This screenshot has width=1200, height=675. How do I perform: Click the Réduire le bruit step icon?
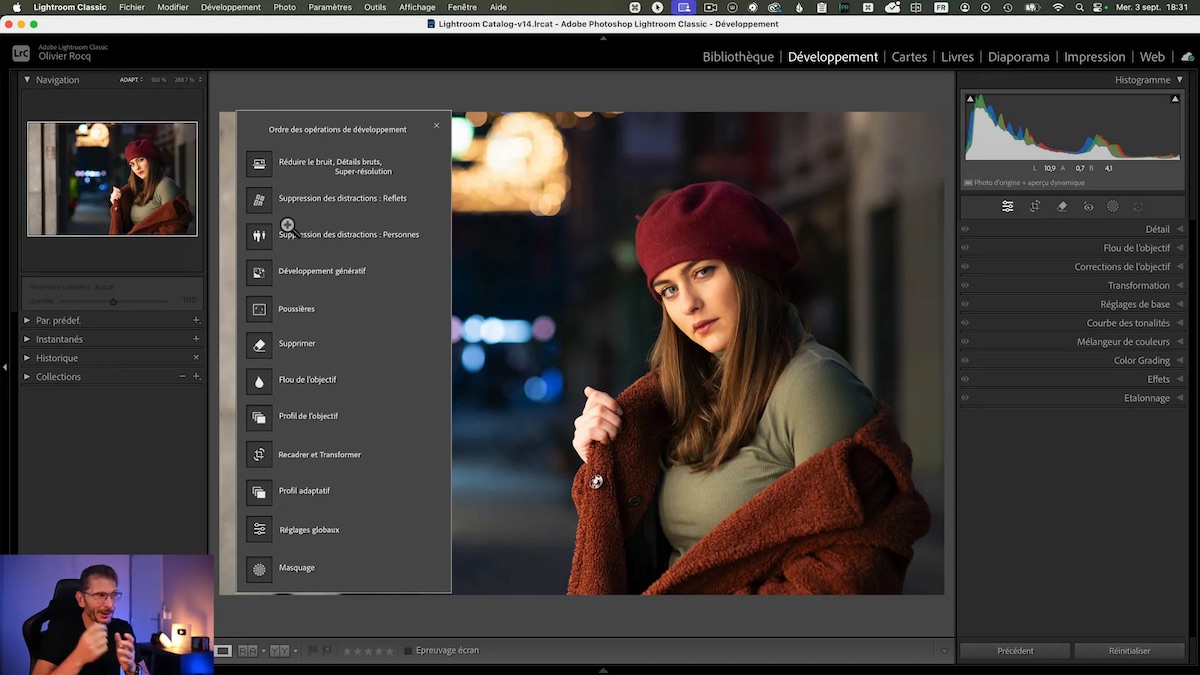point(259,163)
